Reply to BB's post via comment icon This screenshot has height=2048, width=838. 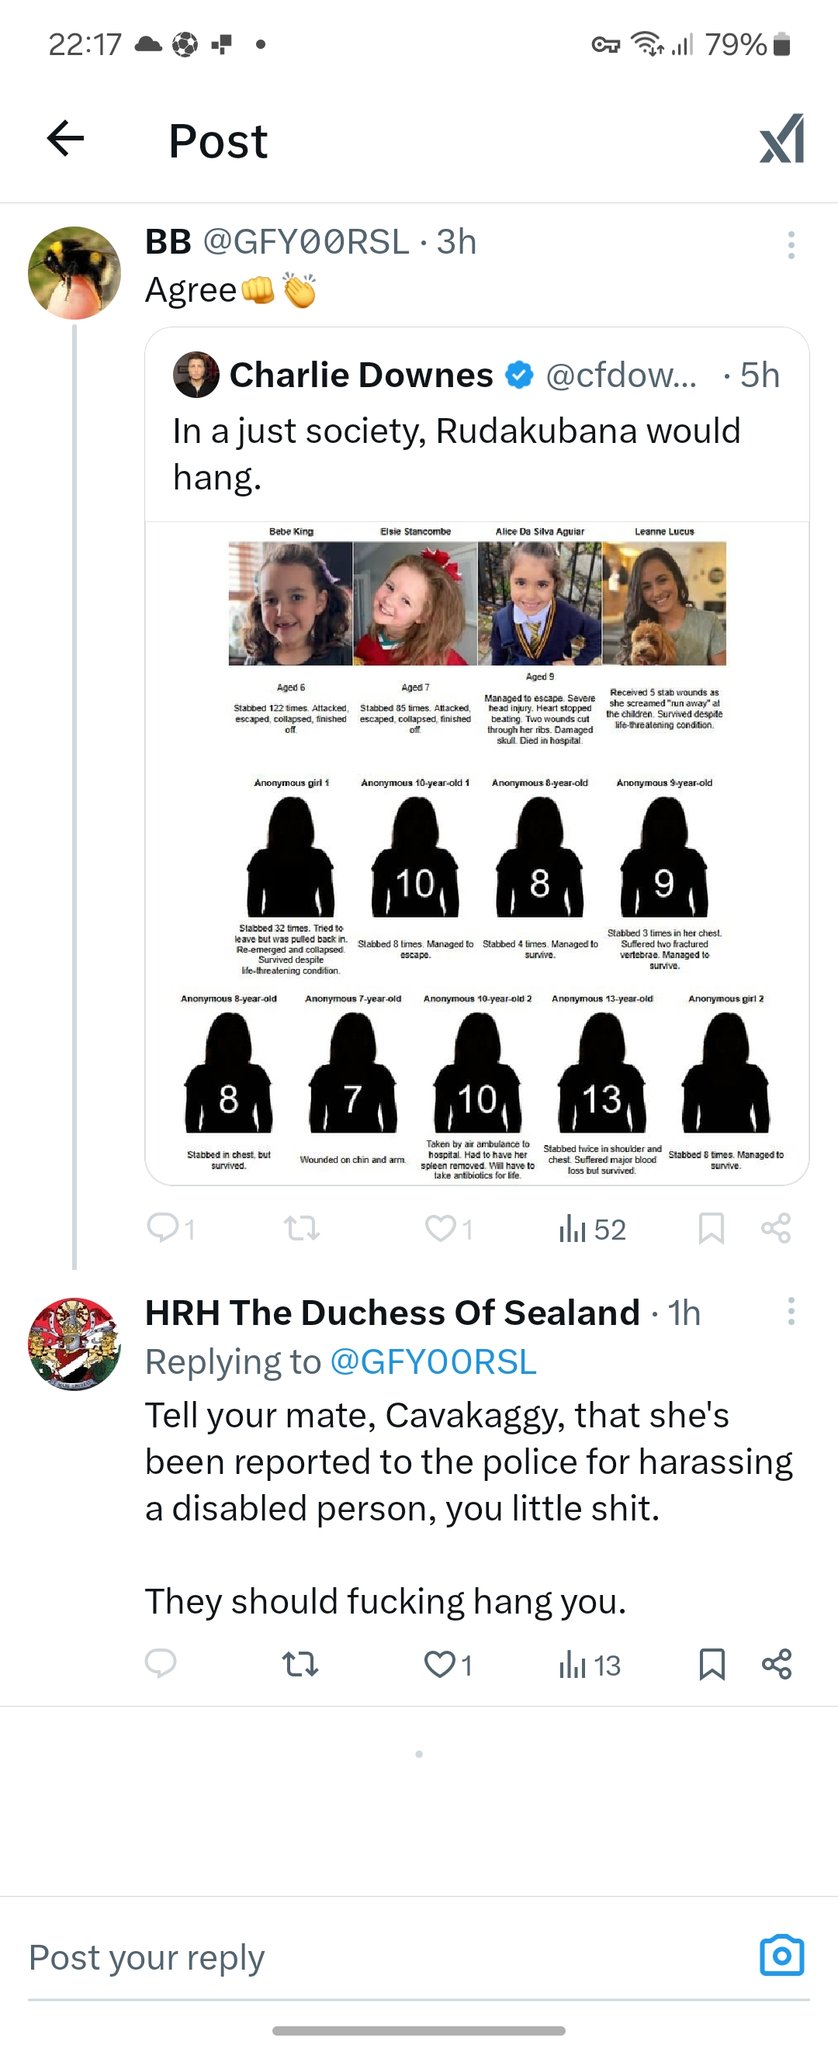(x=162, y=1228)
